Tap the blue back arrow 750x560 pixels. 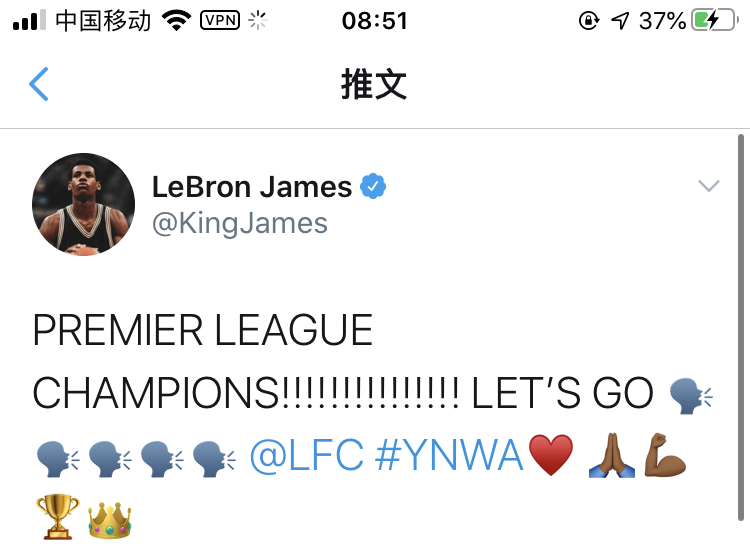(x=39, y=84)
